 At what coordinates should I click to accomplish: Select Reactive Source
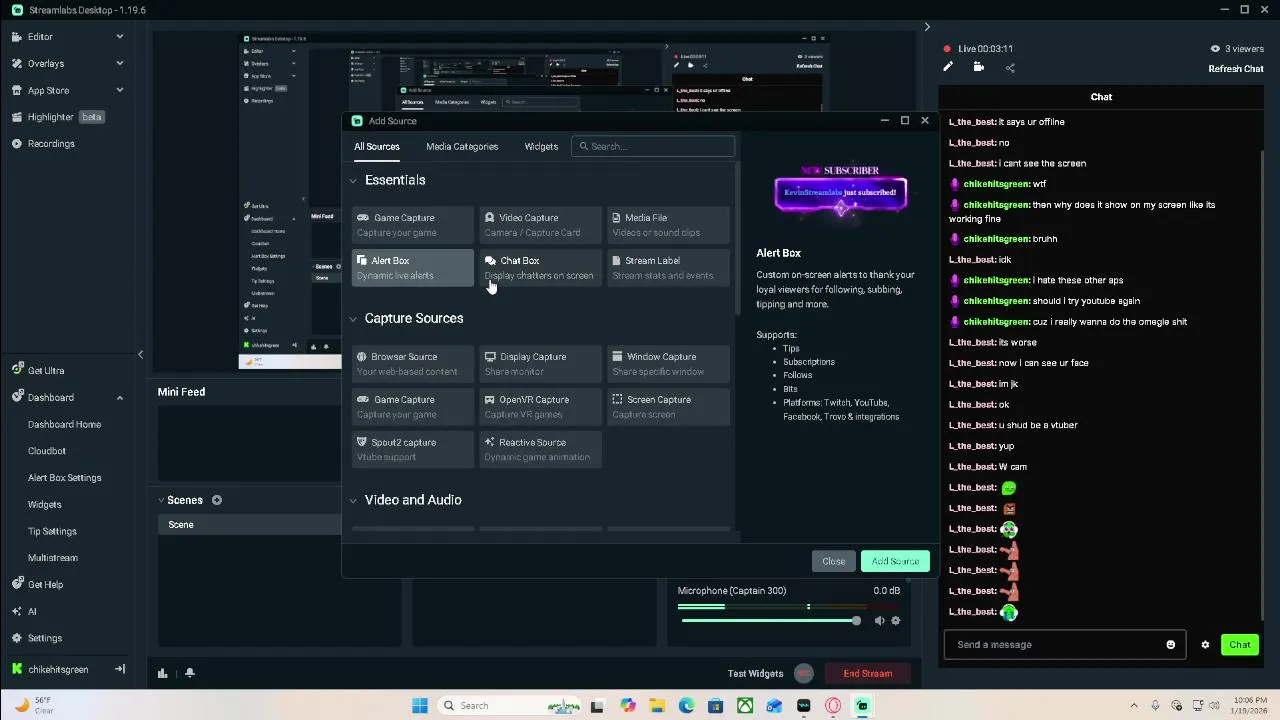(x=540, y=450)
